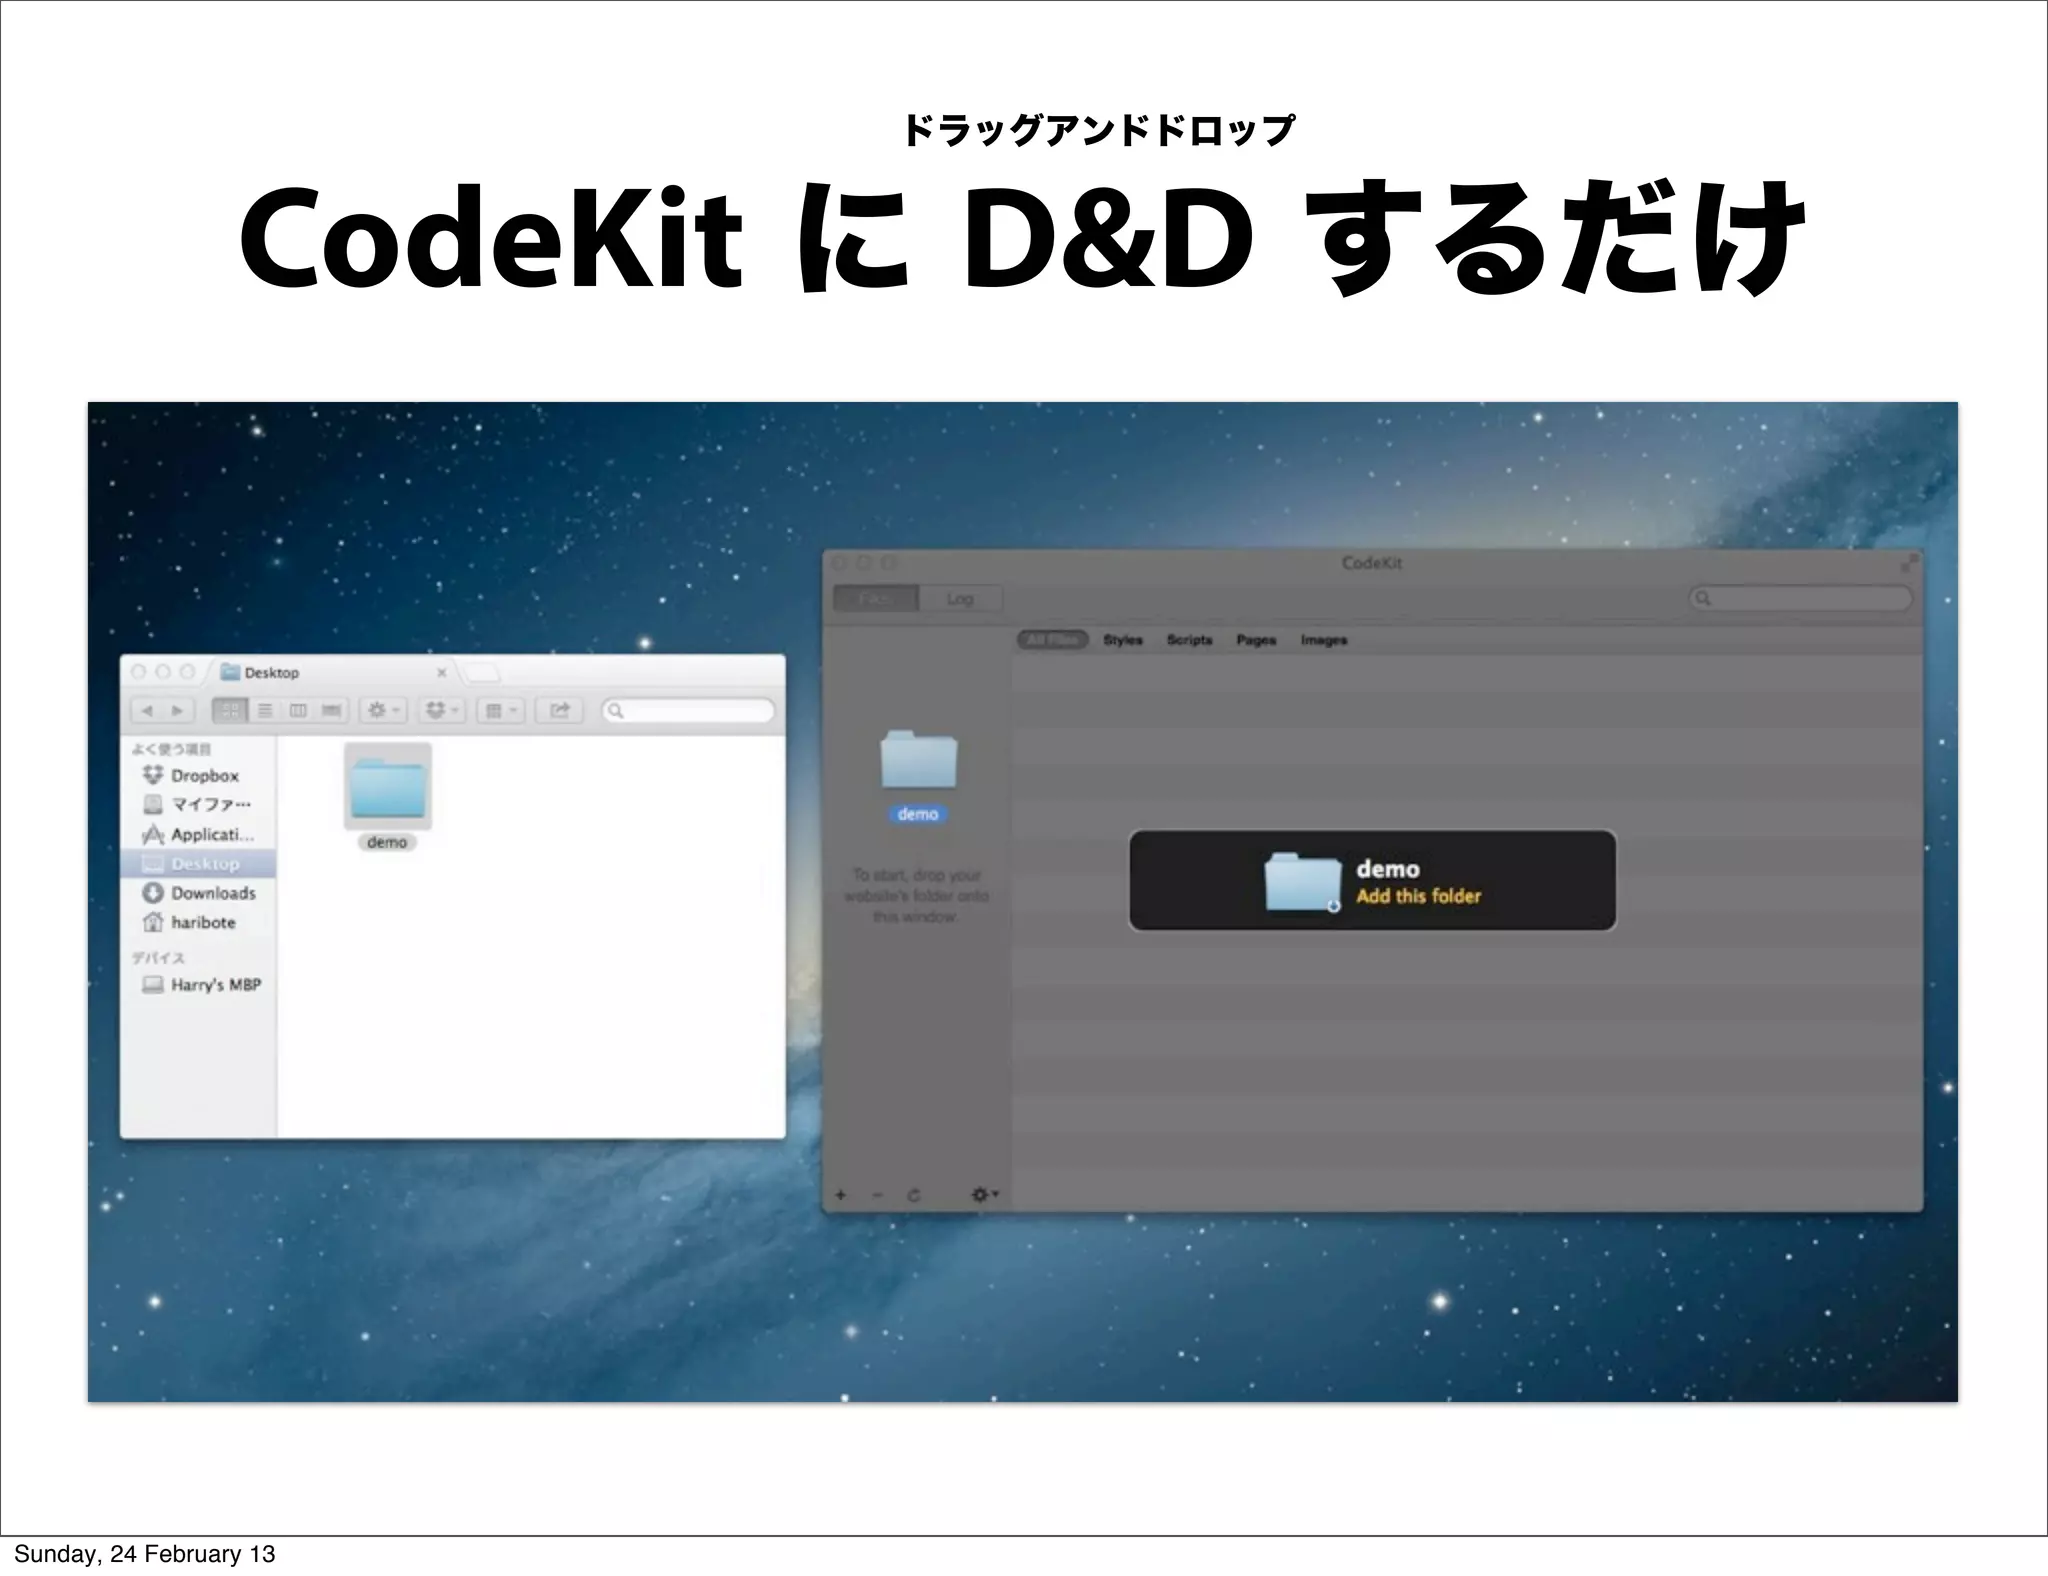Switch to the Log tab in CodeKit
Image resolution: width=2048 pixels, height=1576 pixels.
click(960, 598)
